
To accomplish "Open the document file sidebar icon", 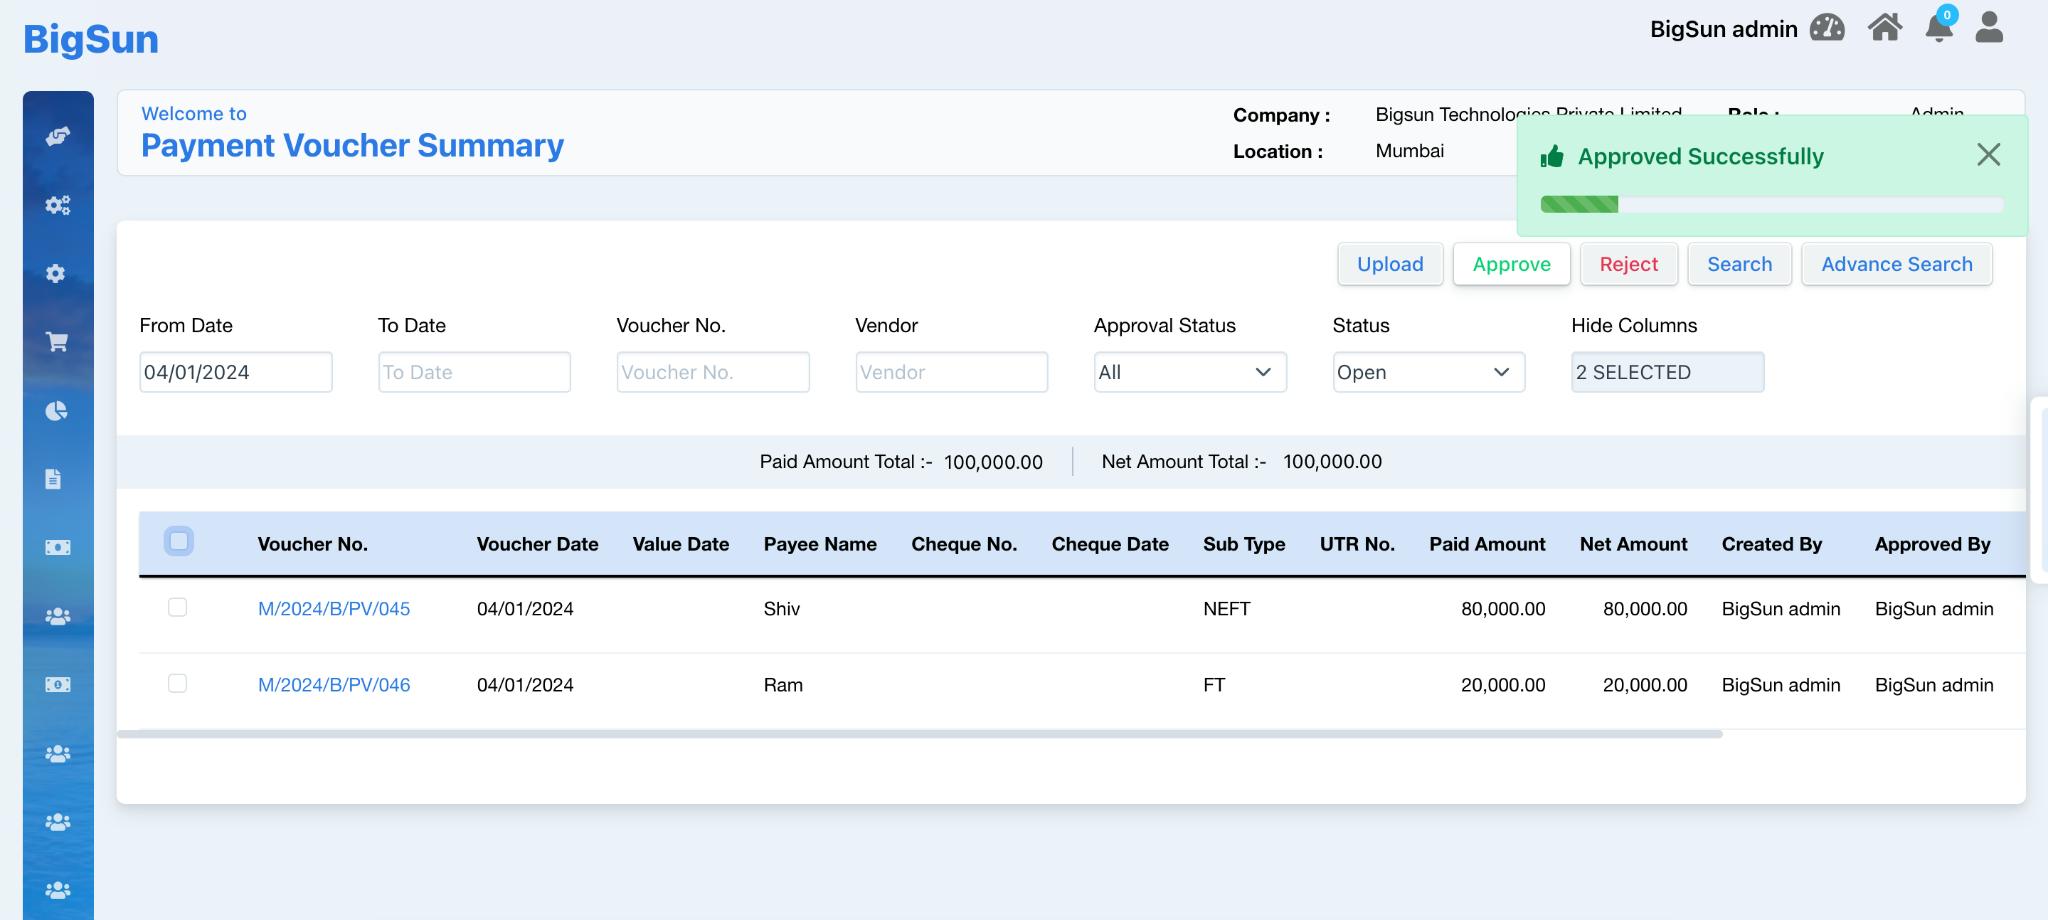I will [x=54, y=479].
